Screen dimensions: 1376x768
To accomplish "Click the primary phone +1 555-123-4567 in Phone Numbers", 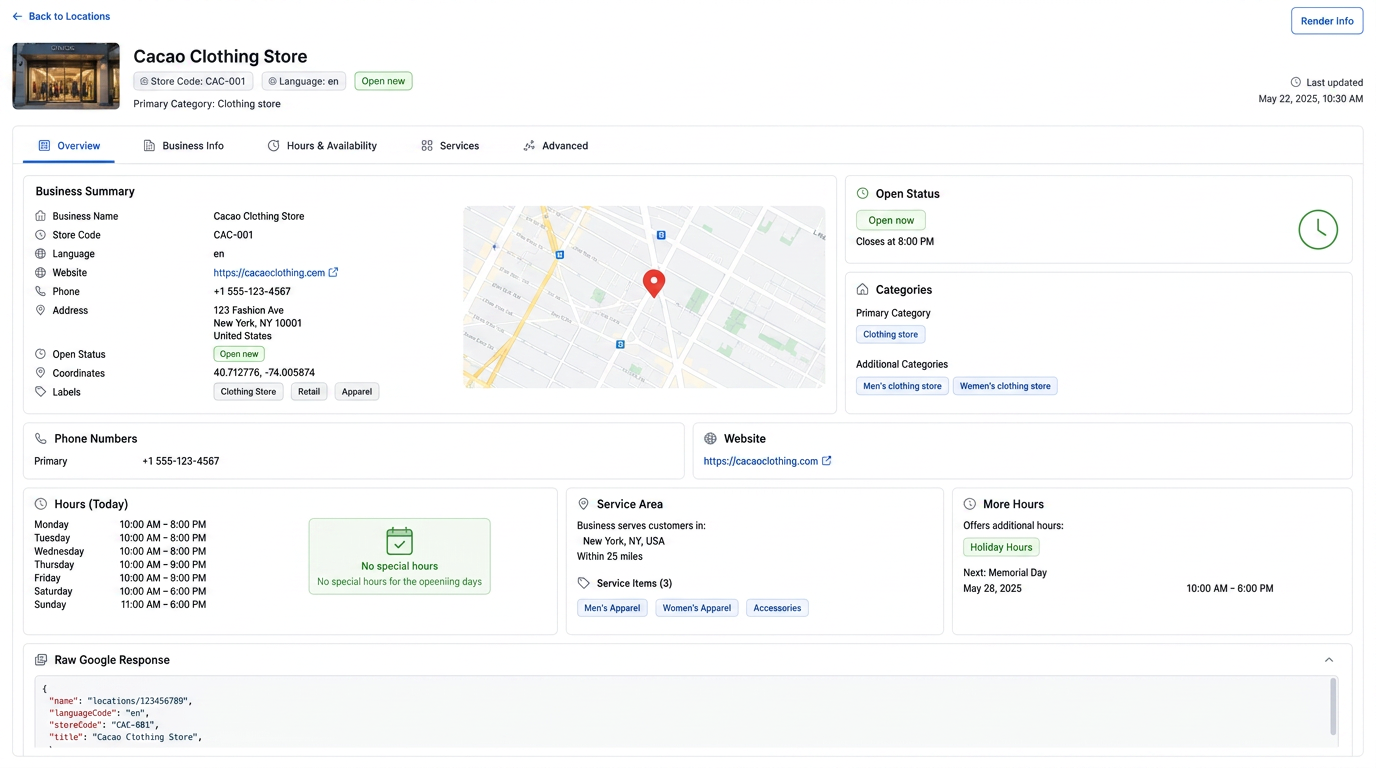I will point(181,461).
